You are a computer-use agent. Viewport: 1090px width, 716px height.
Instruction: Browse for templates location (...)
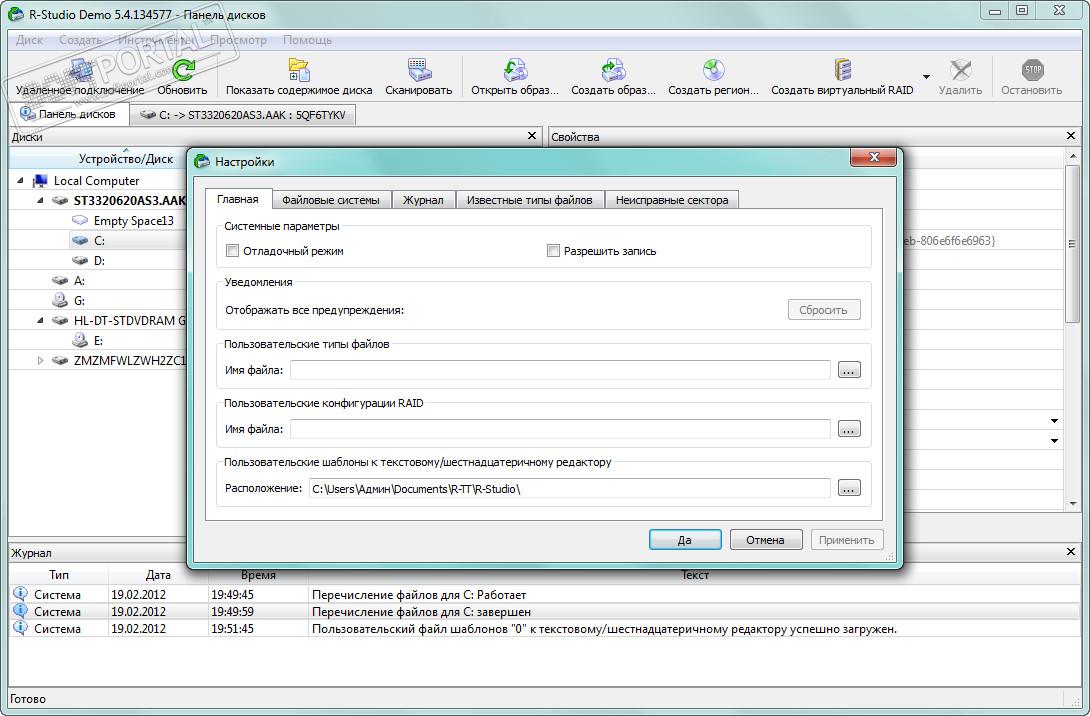pos(849,488)
